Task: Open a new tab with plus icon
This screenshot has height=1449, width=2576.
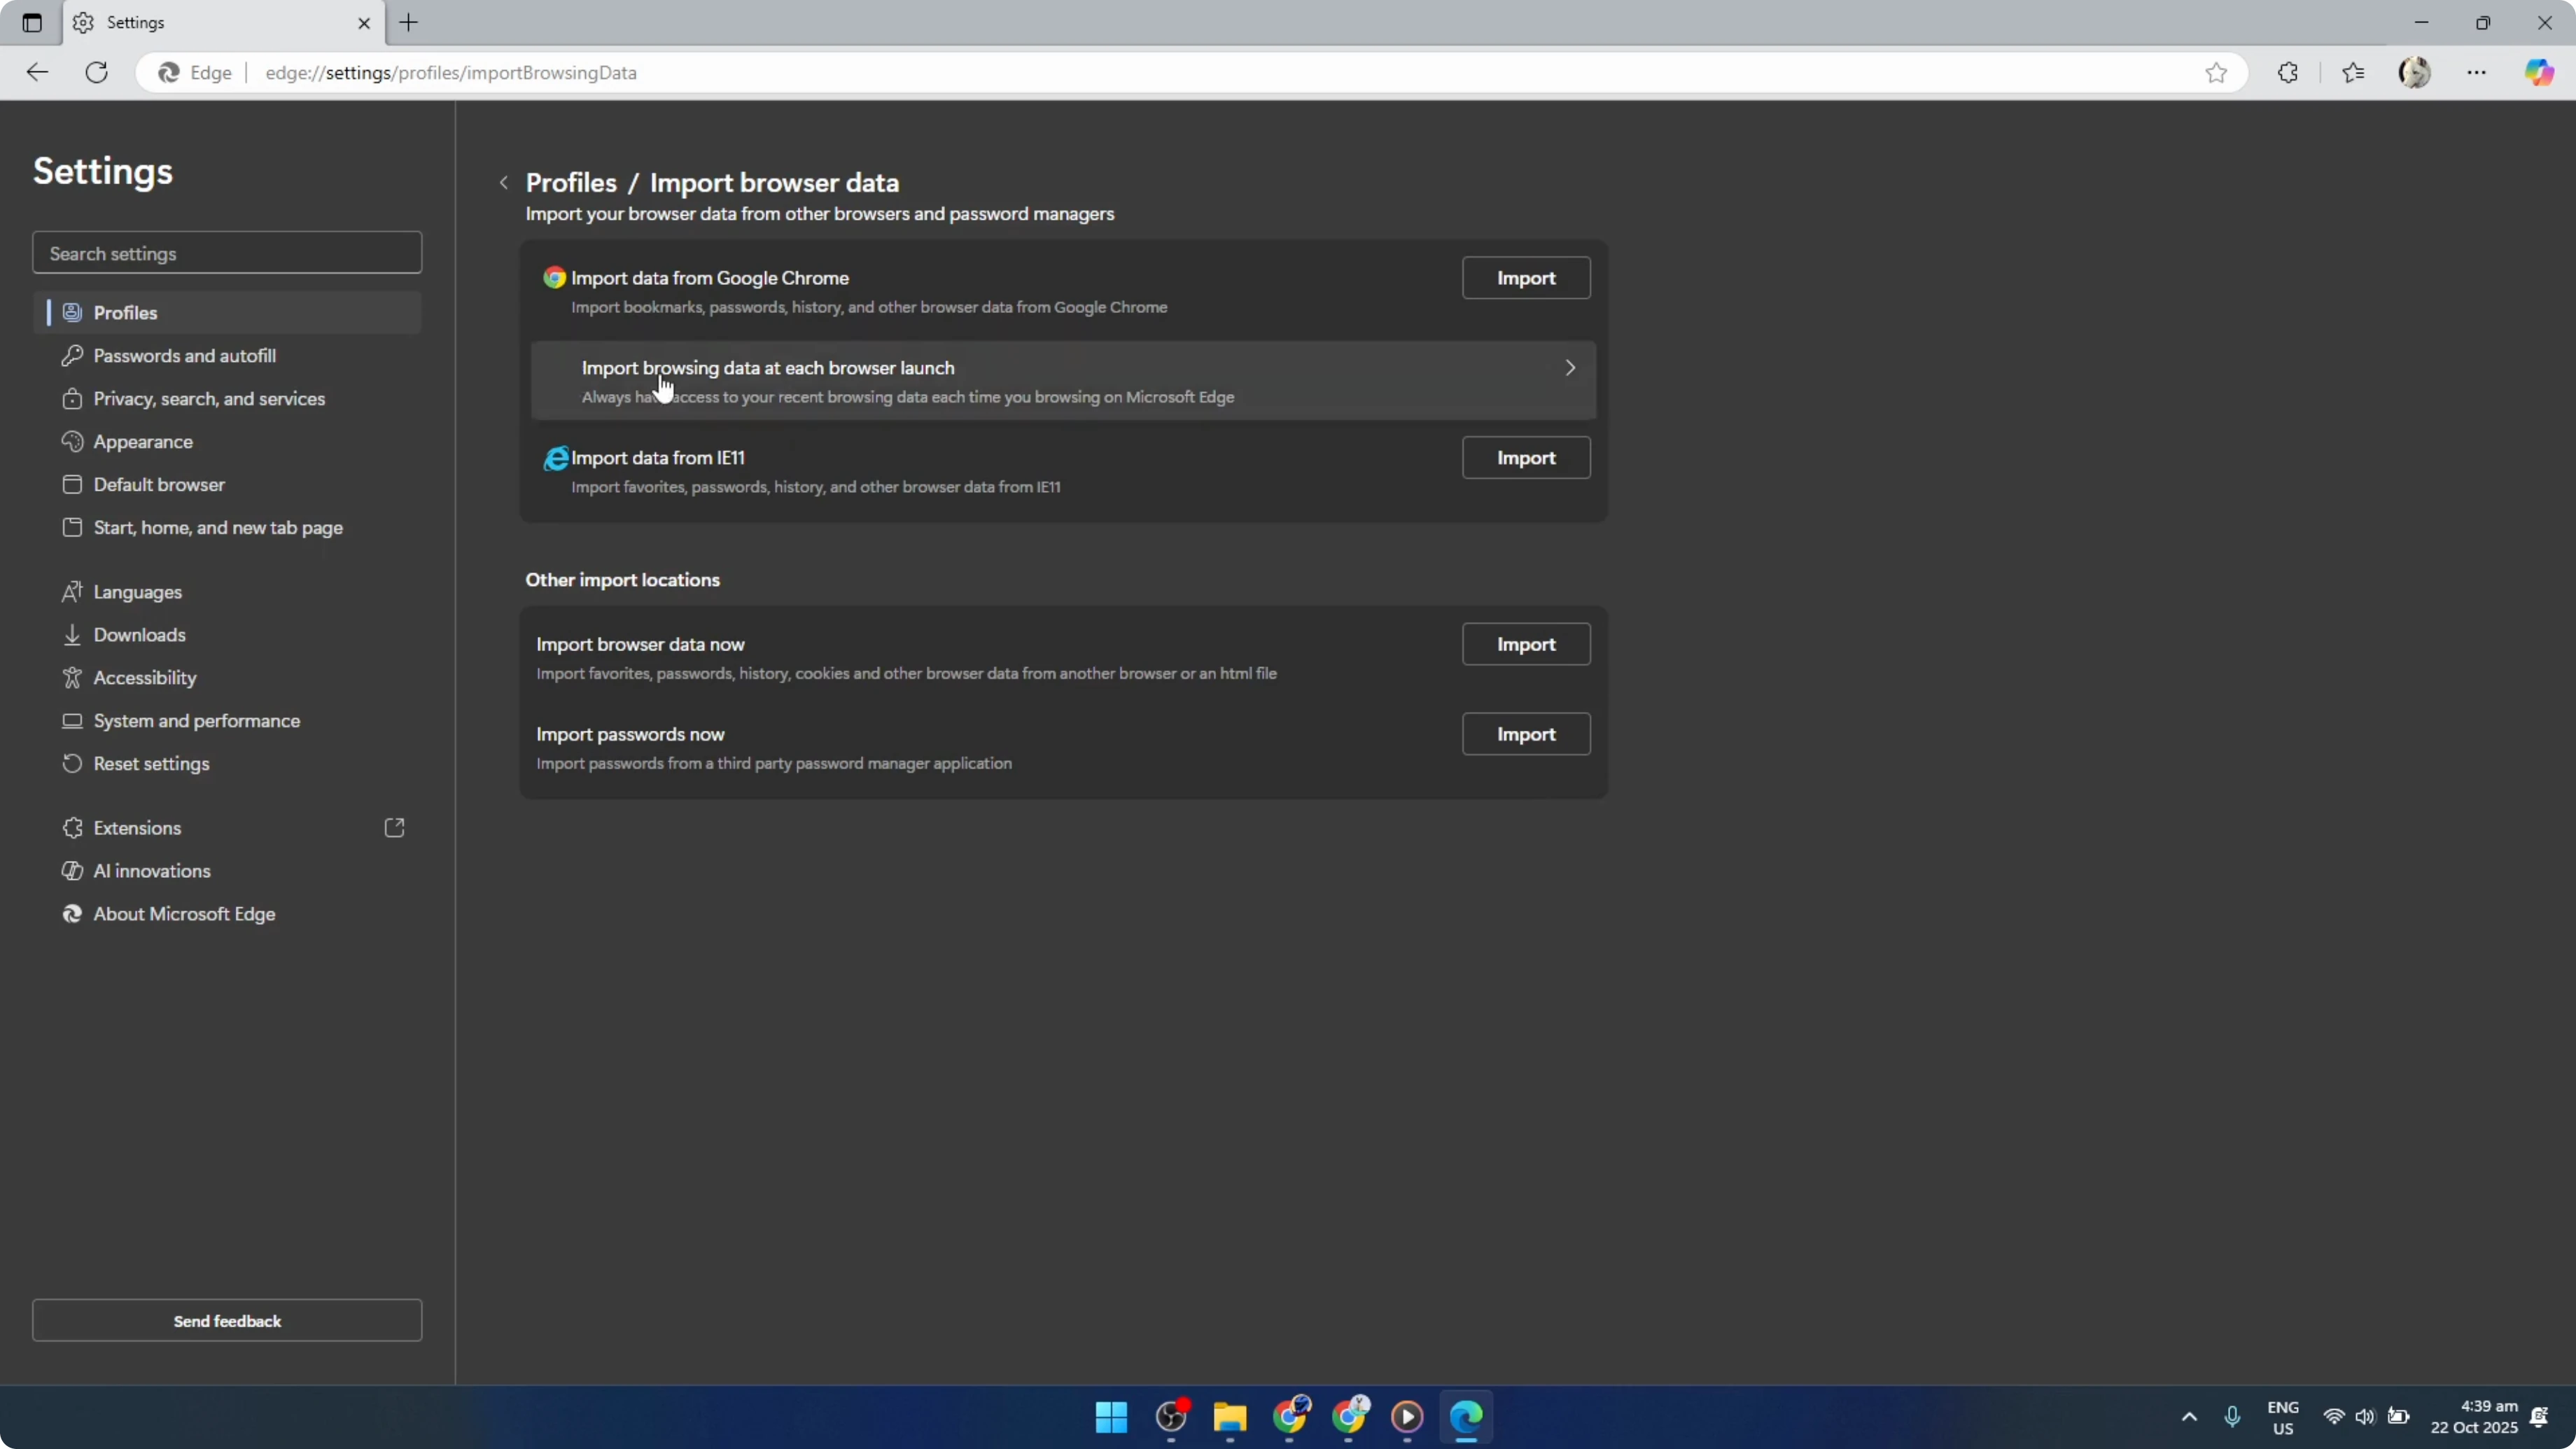Action: click(409, 22)
